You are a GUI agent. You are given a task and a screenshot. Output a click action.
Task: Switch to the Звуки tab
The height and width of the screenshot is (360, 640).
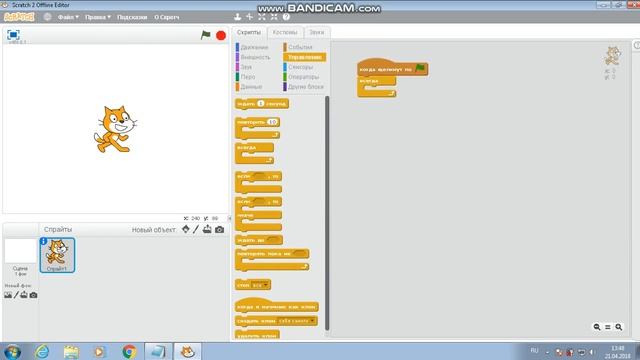pyautogui.click(x=317, y=32)
